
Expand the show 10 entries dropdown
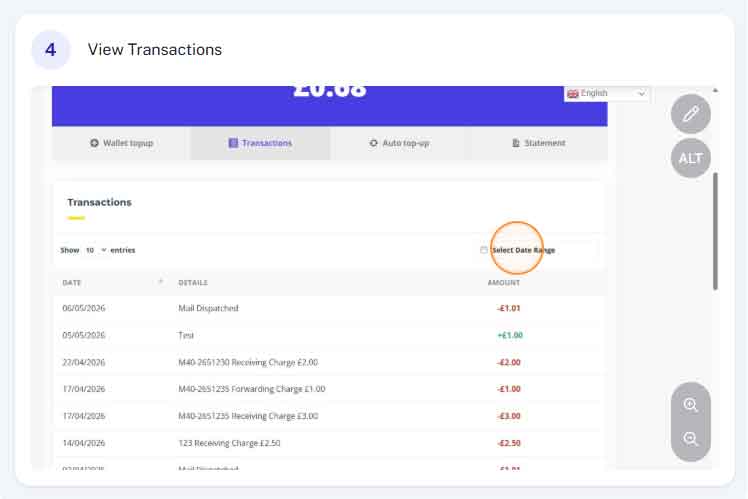(x=96, y=250)
